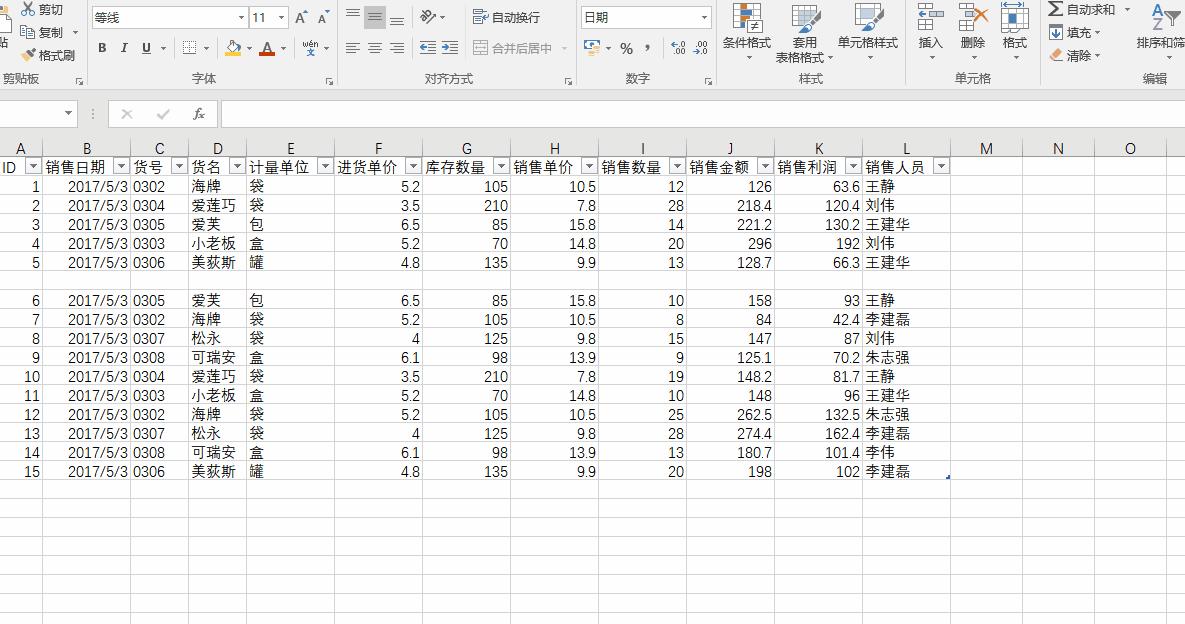The width and height of the screenshot is (1185, 624).
Task: Click the delete cells (删除) button
Action: (972, 32)
